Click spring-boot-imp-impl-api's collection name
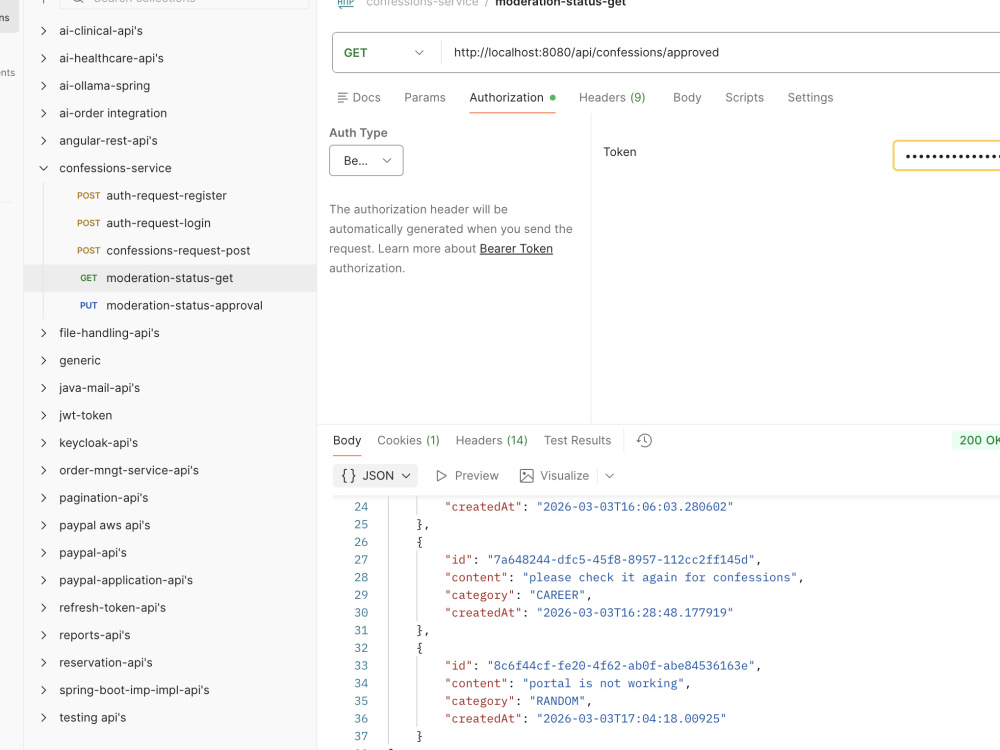The height and width of the screenshot is (750, 1000). 134,690
